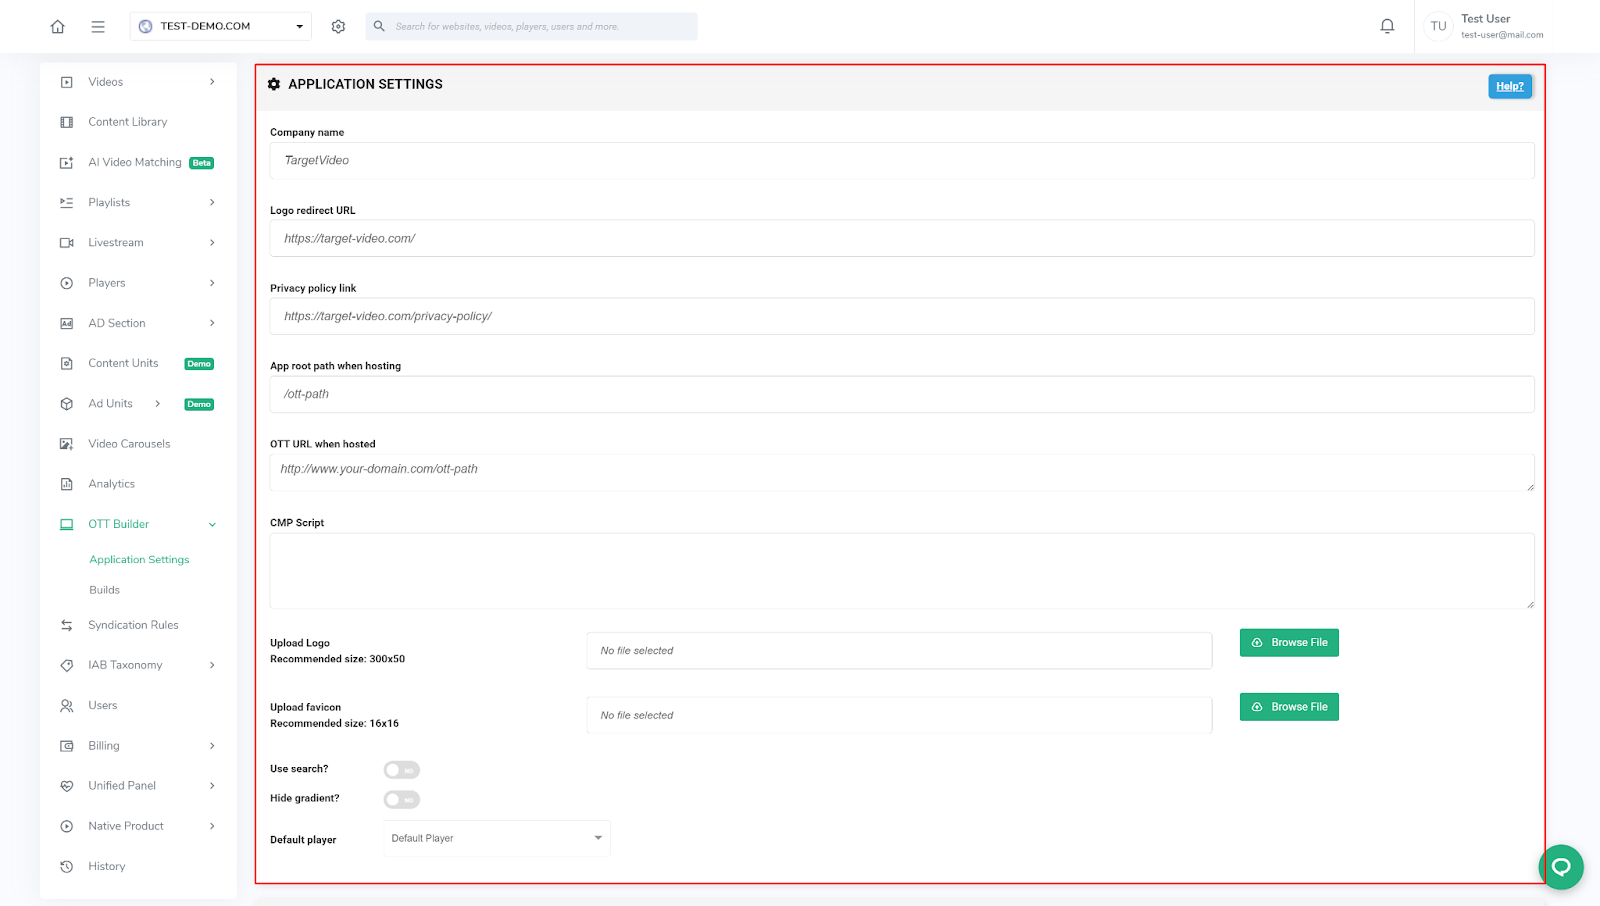The width and height of the screenshot is (1600, 906).
Task: Open the notifications bell
Action: coord(1387,27)
